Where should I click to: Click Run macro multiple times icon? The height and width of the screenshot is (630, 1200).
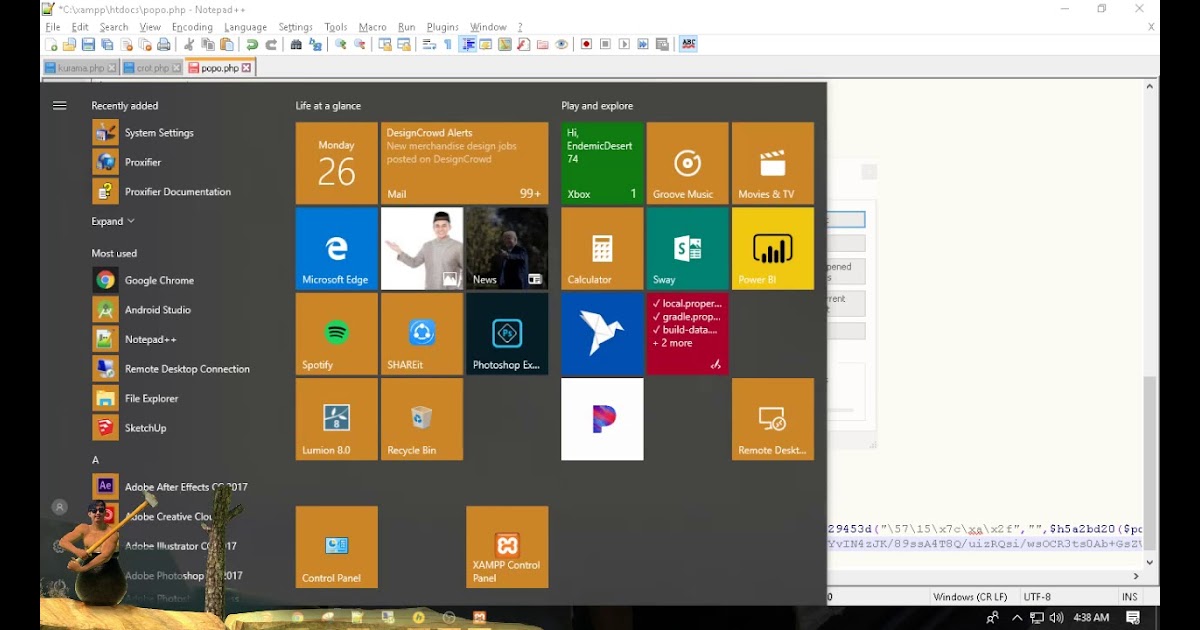click(x=643, y=44)
